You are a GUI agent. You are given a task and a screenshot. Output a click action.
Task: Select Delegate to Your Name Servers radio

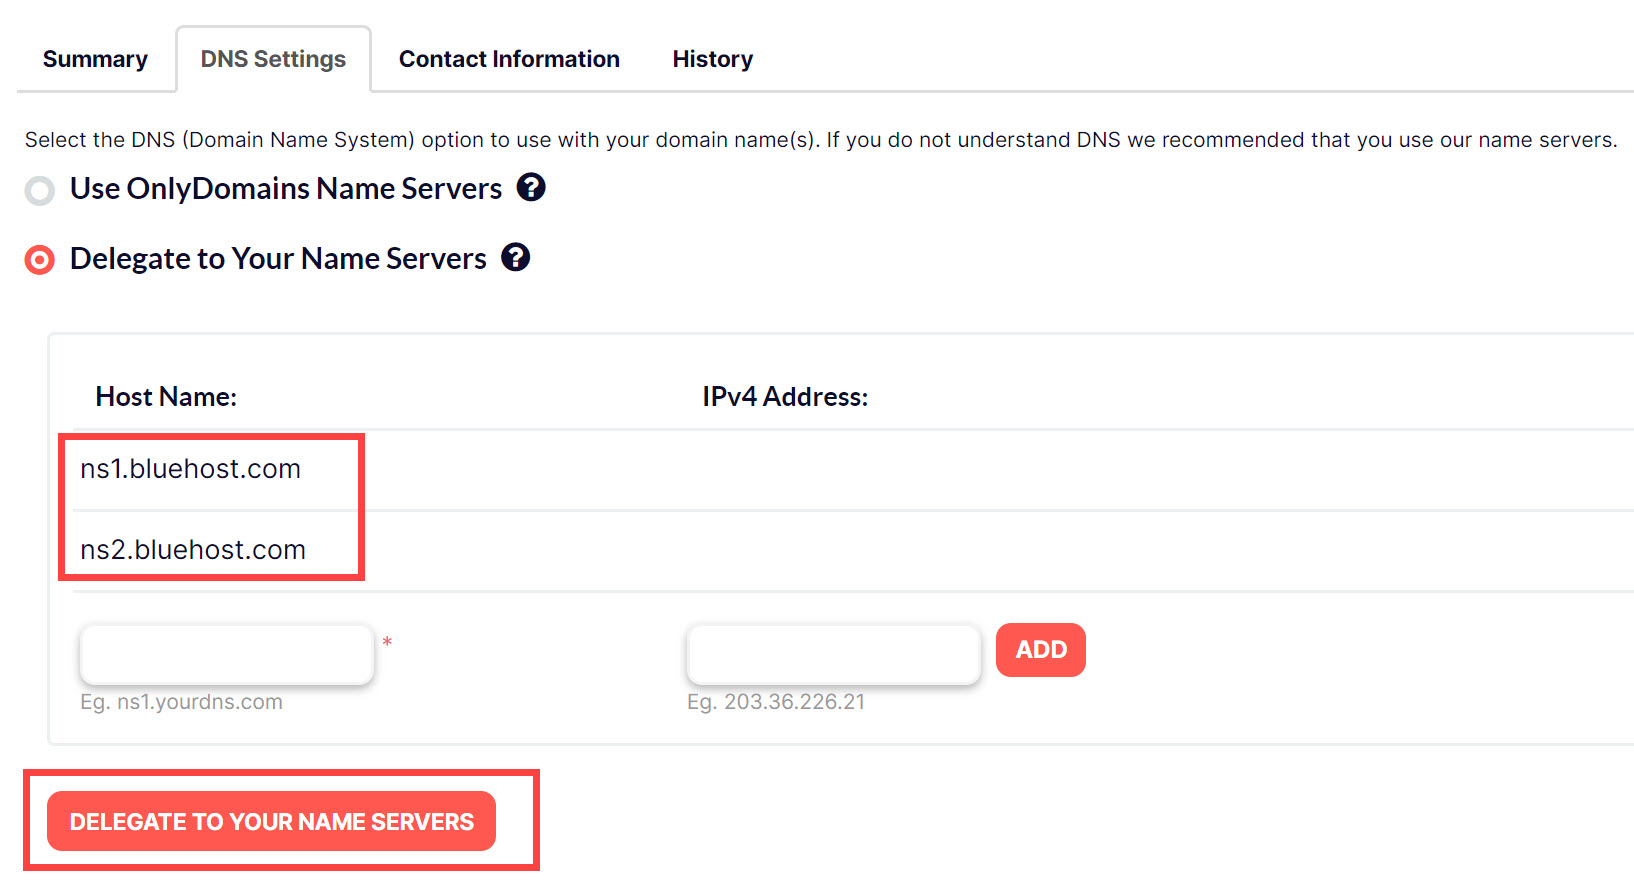[x=40, y=260]
